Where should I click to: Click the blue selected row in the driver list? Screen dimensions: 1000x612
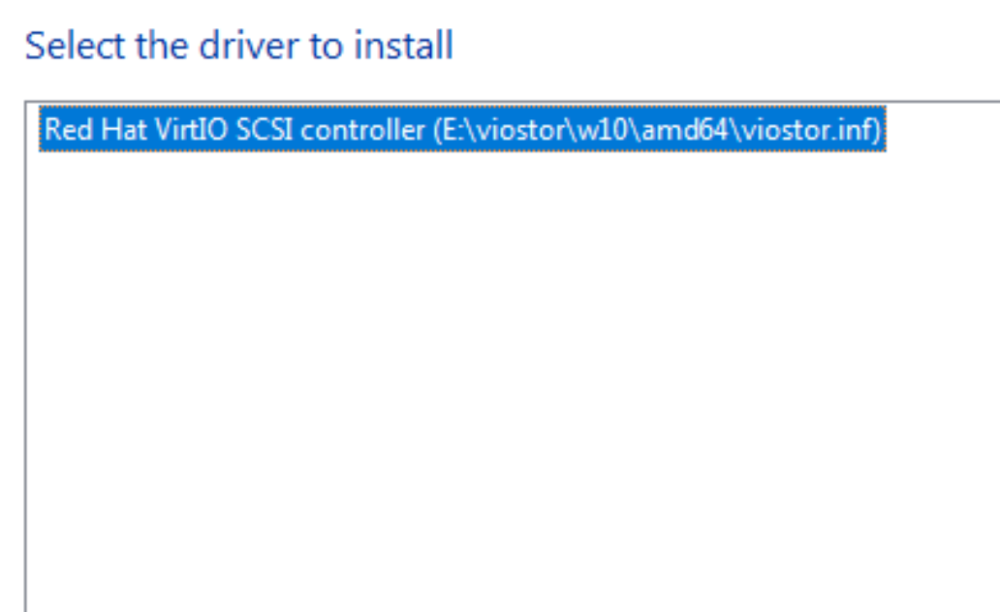point(462,129)
